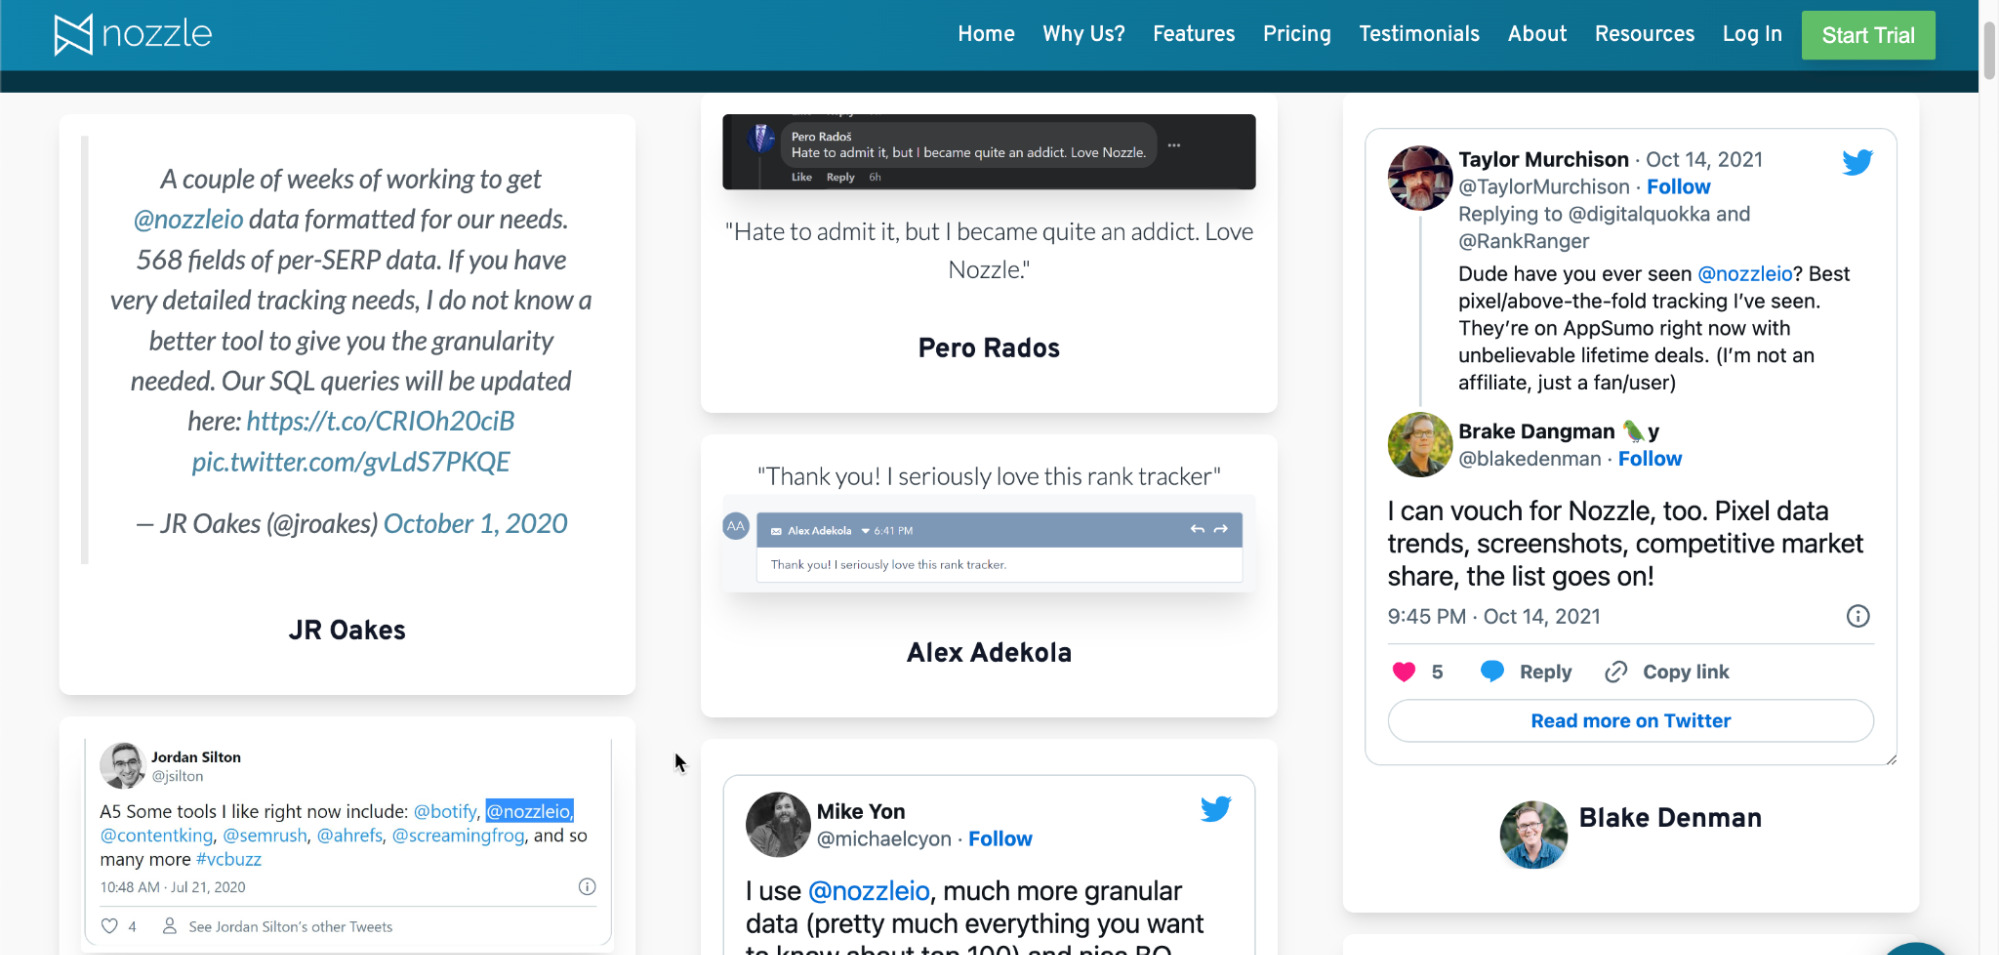The image size is (1999, 955).
Task: Click the Twitter bird icon on Mike Yon's tweet
Action: [1216, 809]
